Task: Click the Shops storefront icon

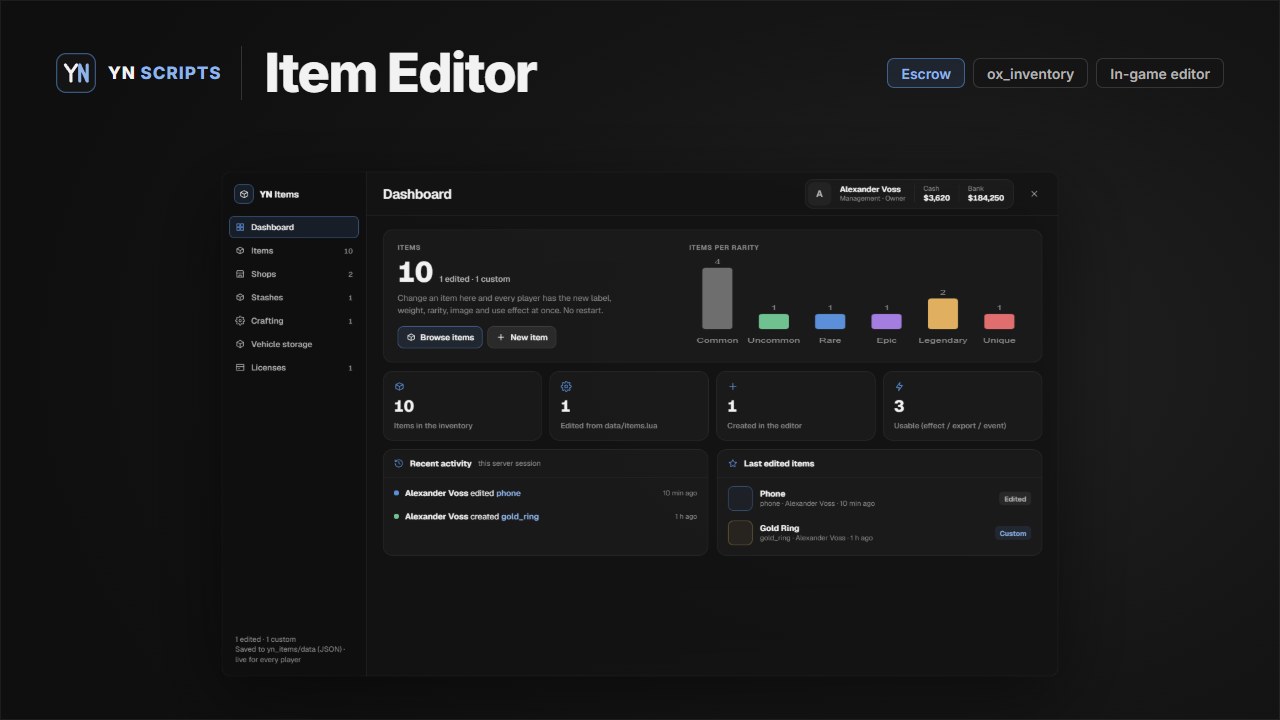Action: click(240, 274)
